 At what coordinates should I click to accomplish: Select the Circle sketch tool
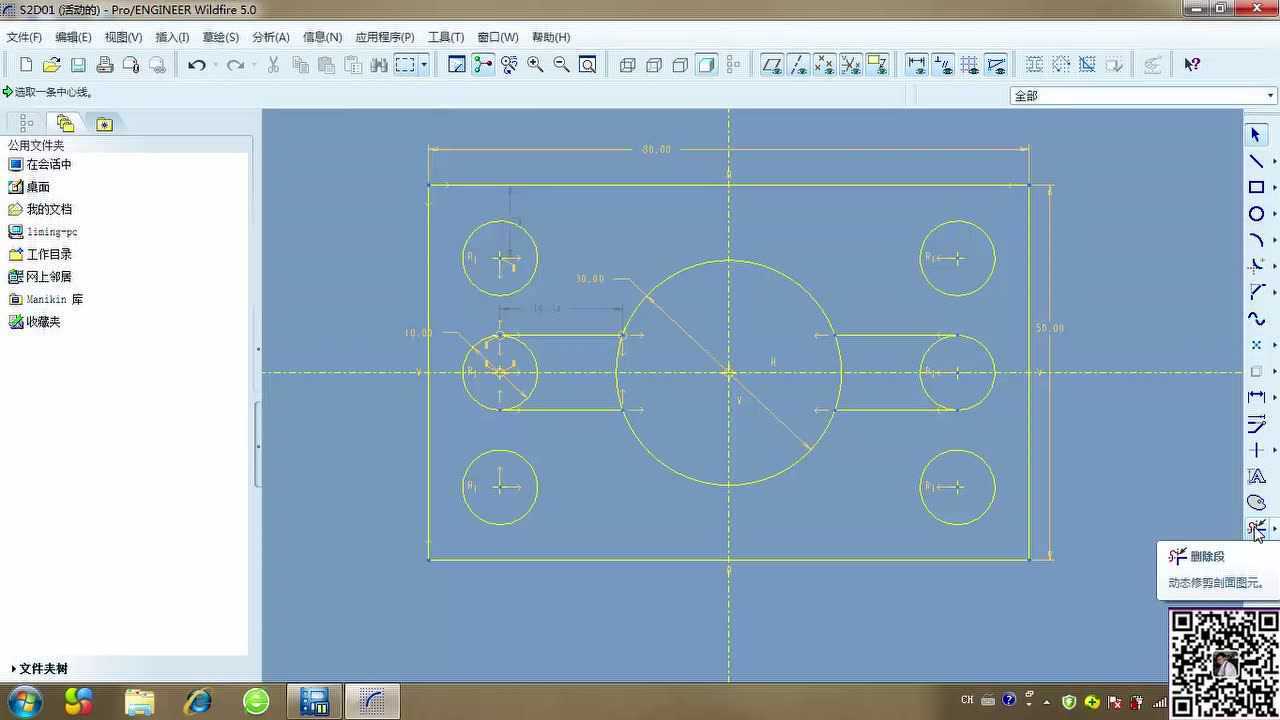1256,214
